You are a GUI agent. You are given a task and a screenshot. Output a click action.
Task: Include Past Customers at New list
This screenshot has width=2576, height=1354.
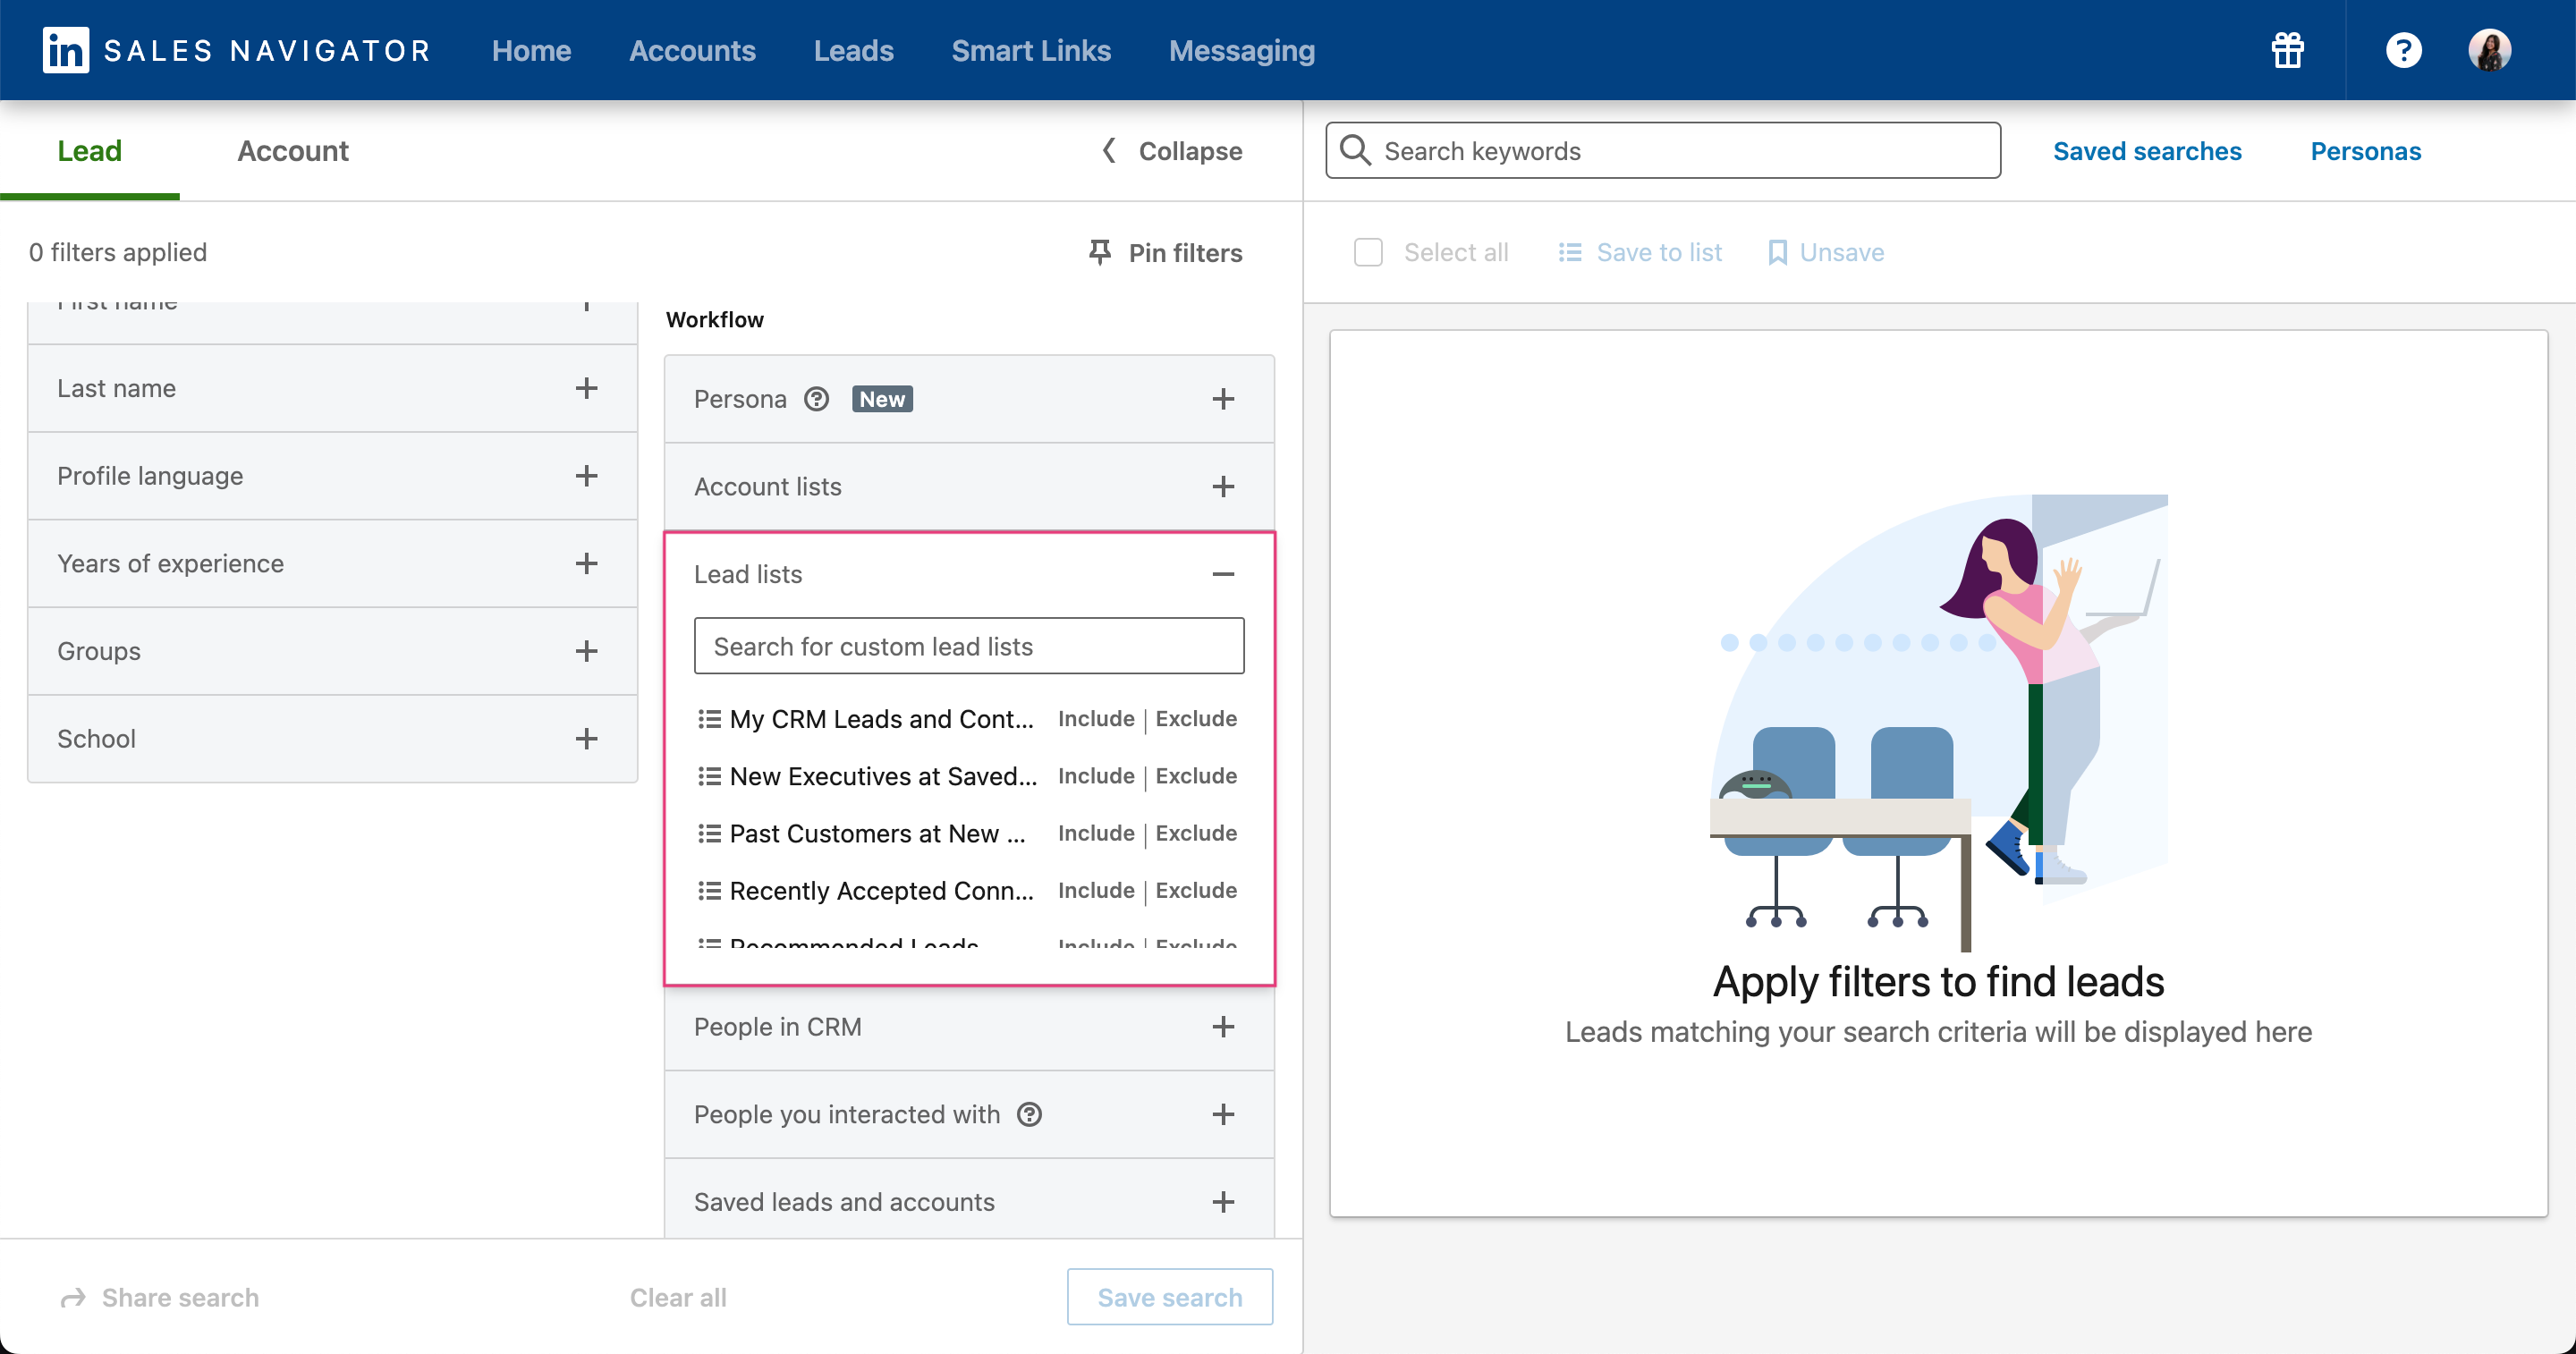pyautogui.click(x=1096, y=832)
